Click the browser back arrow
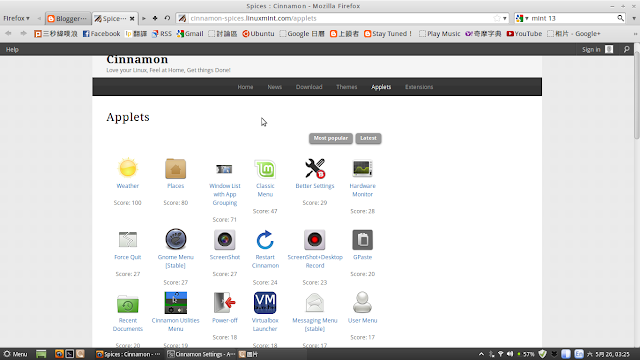 [x=8, y=33]
